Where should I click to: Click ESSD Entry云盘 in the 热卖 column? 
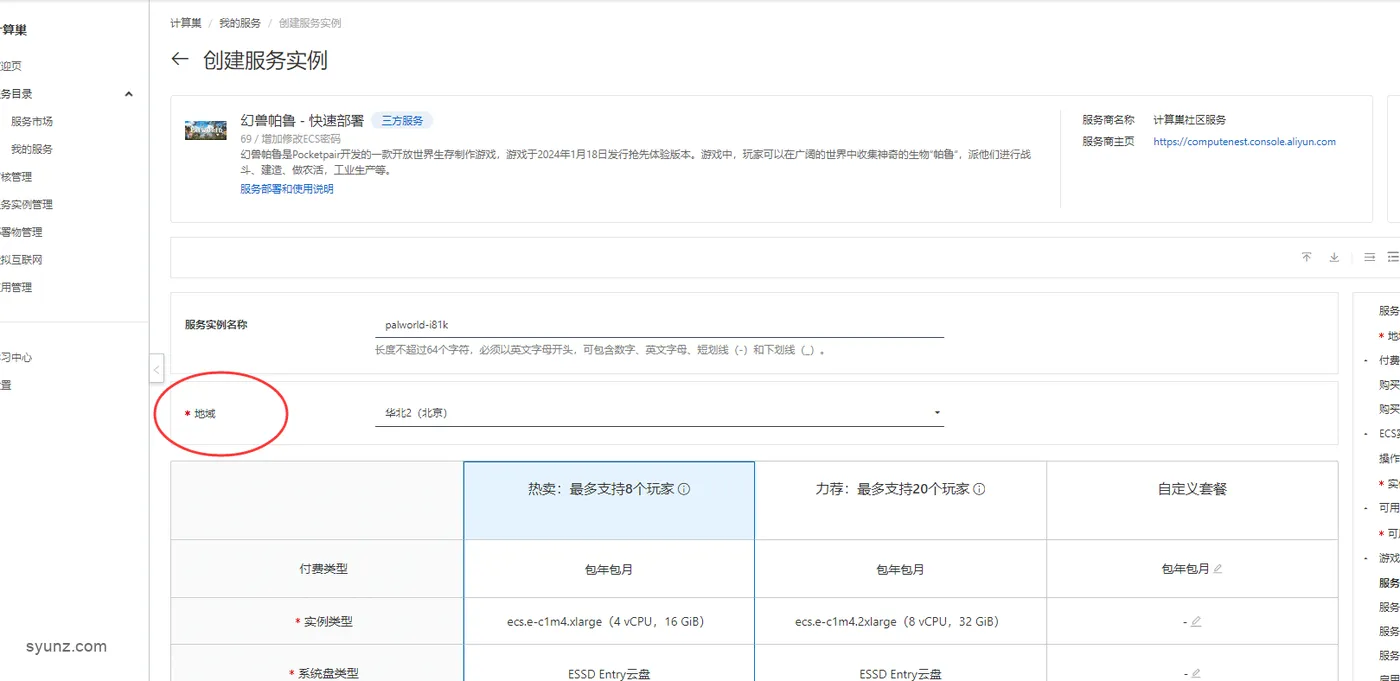point(609,673)
